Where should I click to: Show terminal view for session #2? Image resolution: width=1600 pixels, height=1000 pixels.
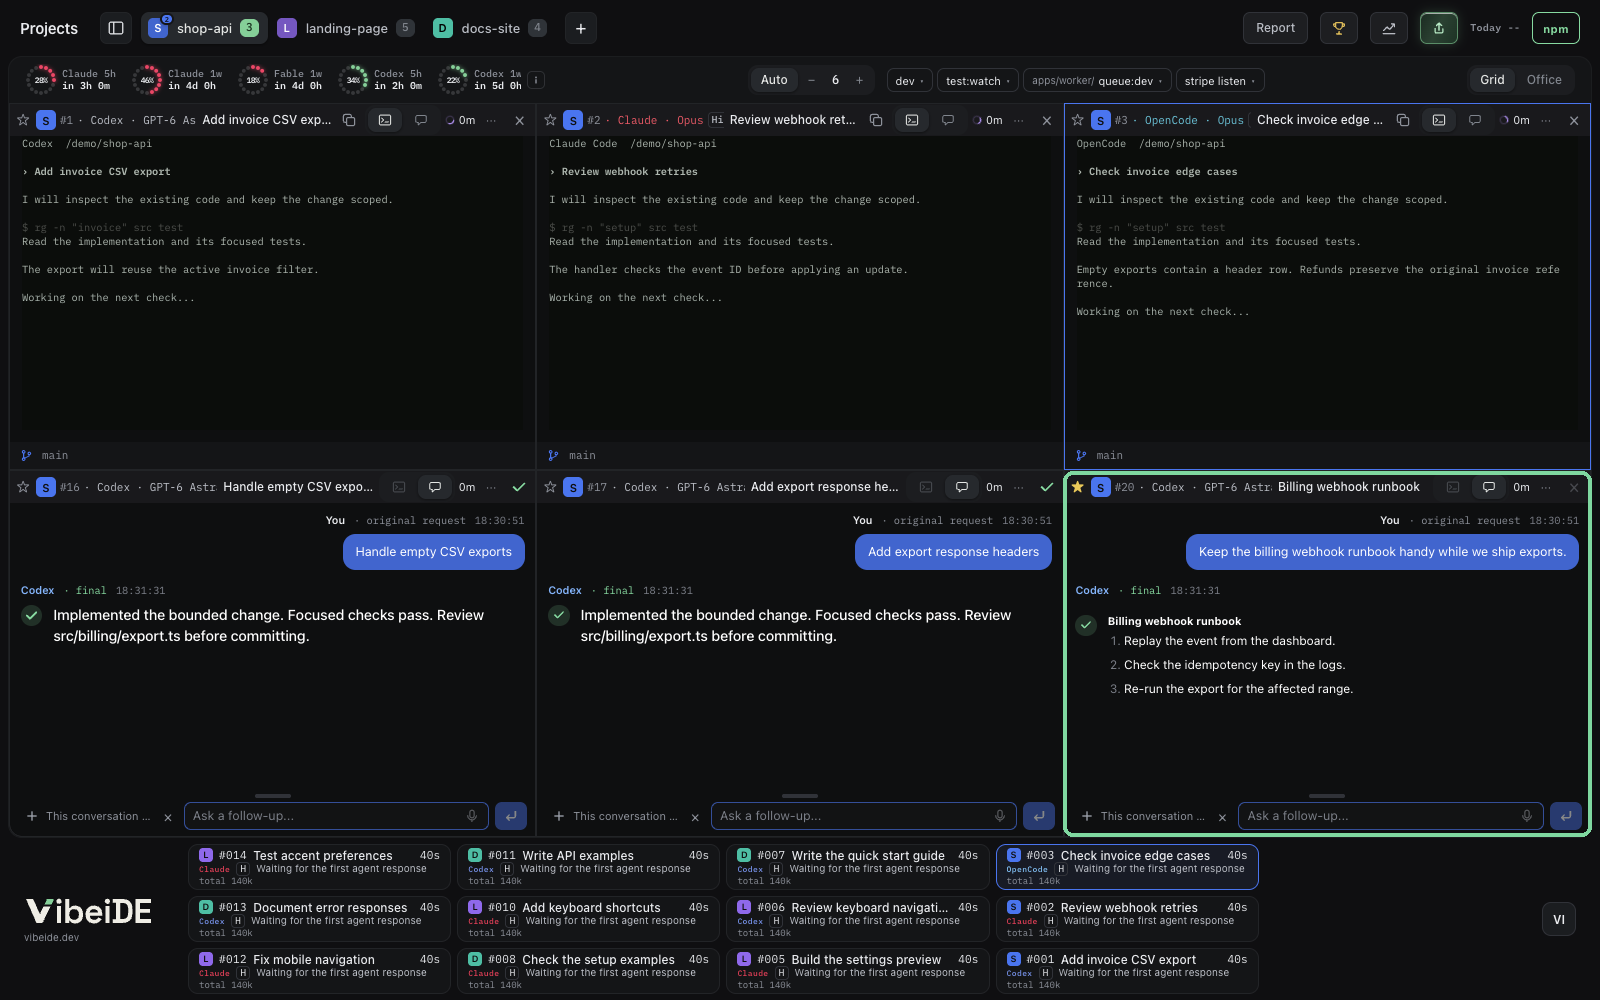[x=912, y=120]
